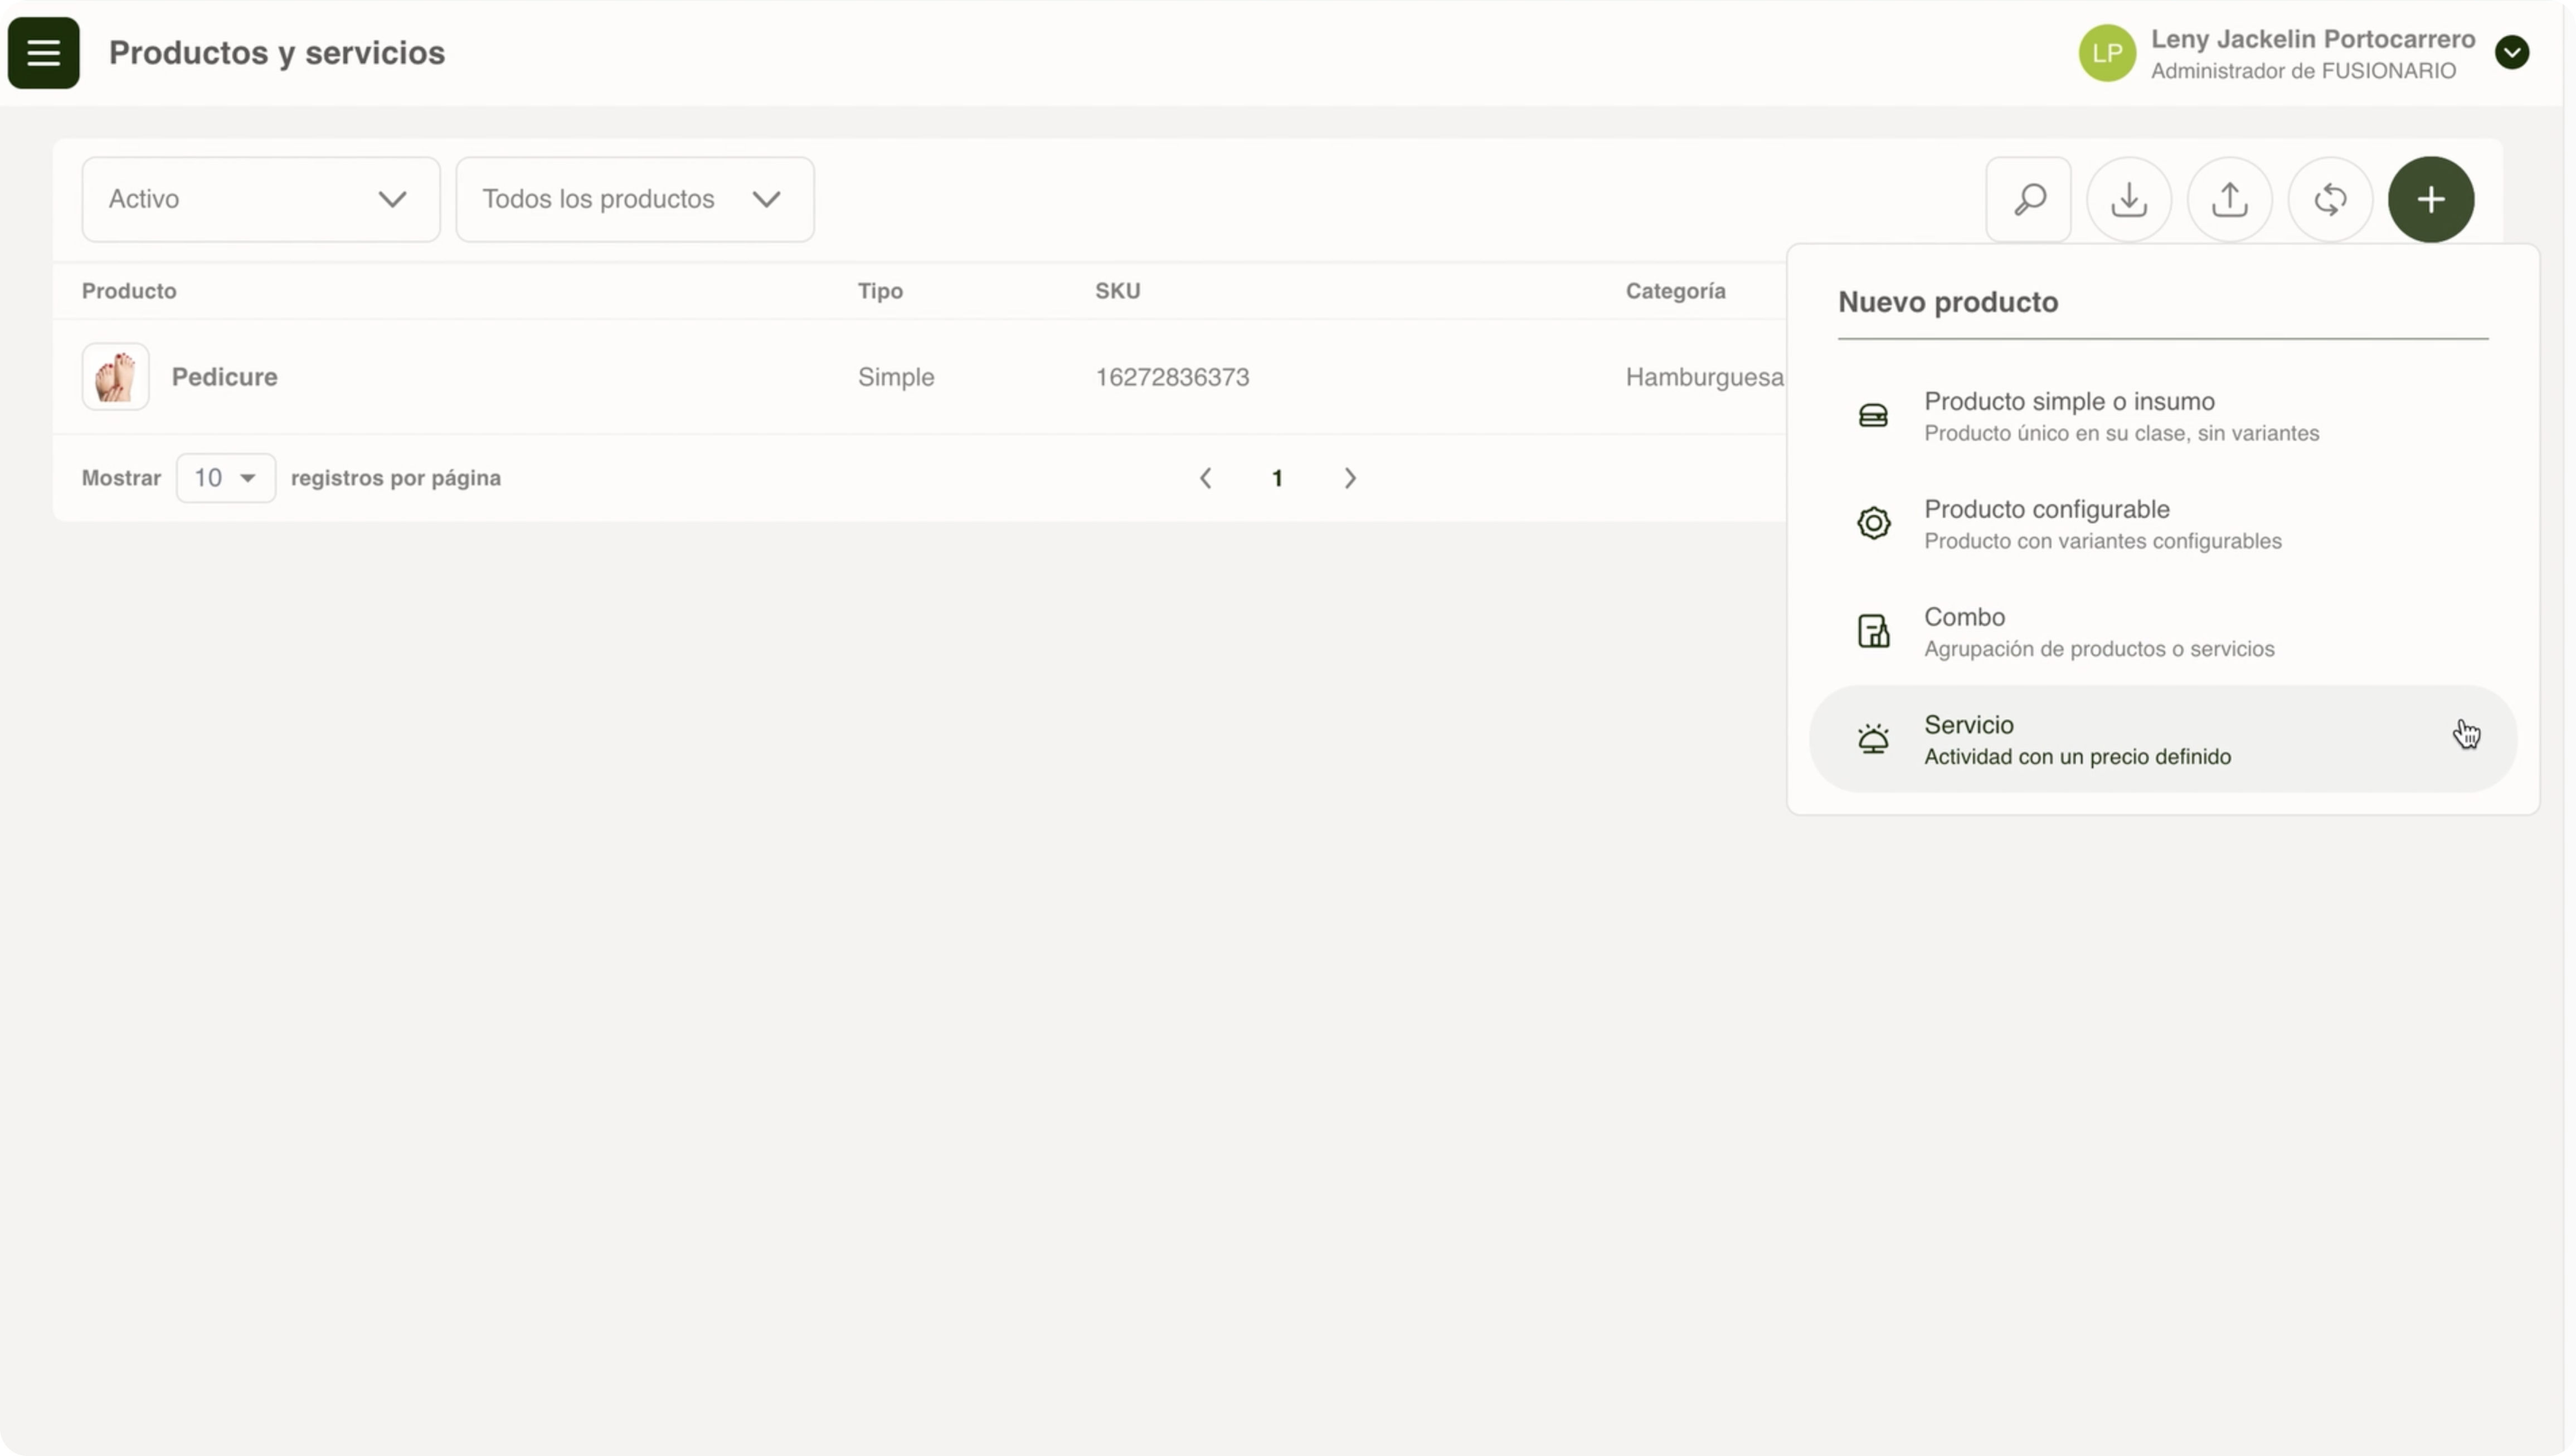Click the green plus add button

point(2431,199)
